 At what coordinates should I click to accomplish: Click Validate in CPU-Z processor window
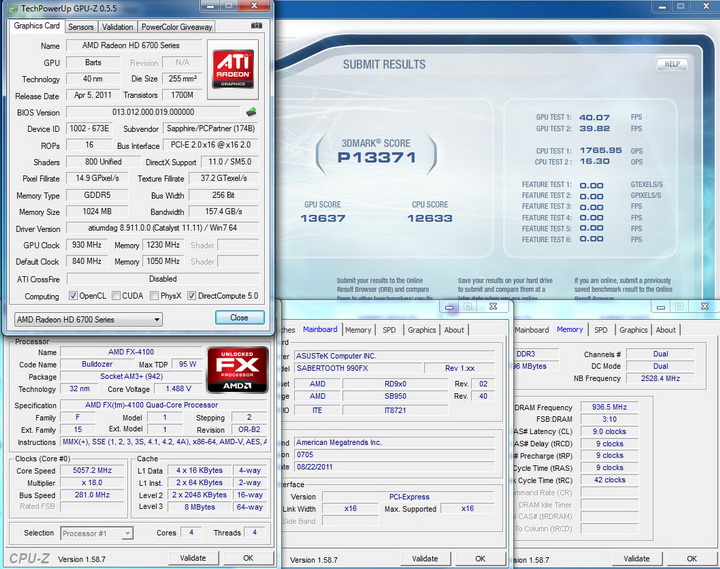(193, 558)
